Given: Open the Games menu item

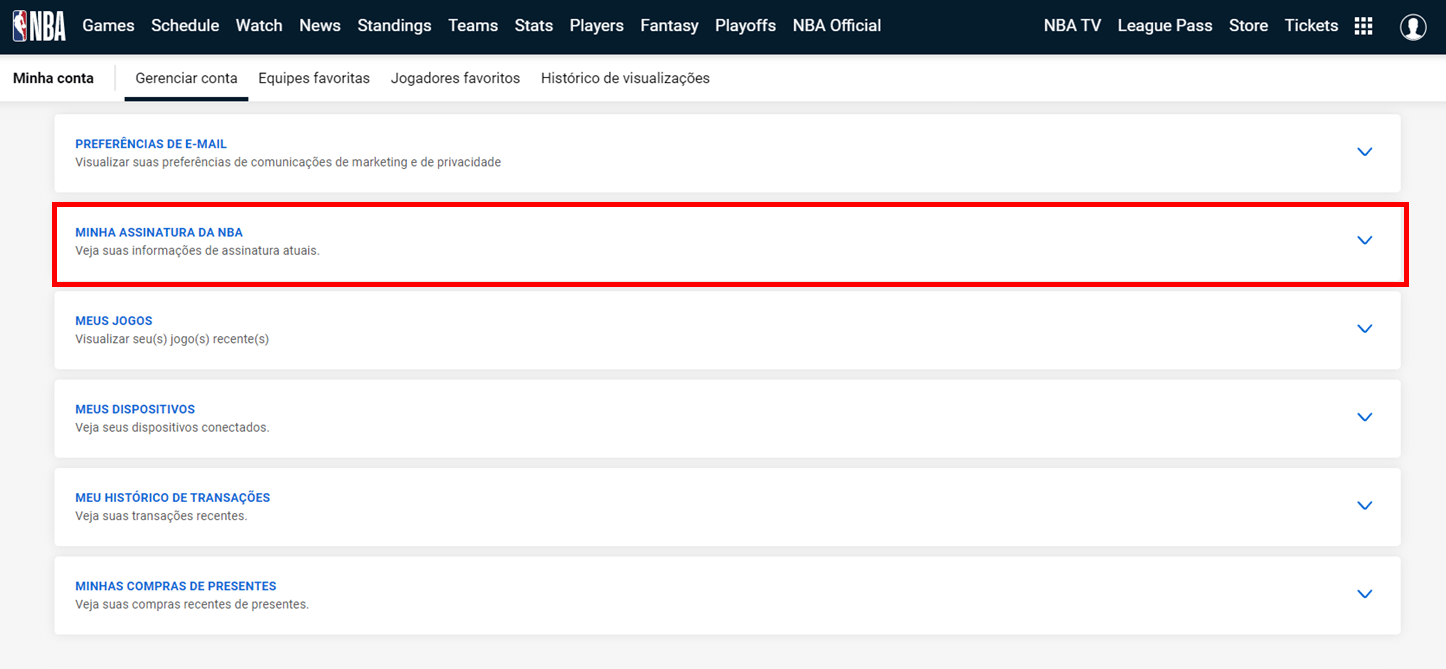Looking at the screenshot, I should click(108, 26).
